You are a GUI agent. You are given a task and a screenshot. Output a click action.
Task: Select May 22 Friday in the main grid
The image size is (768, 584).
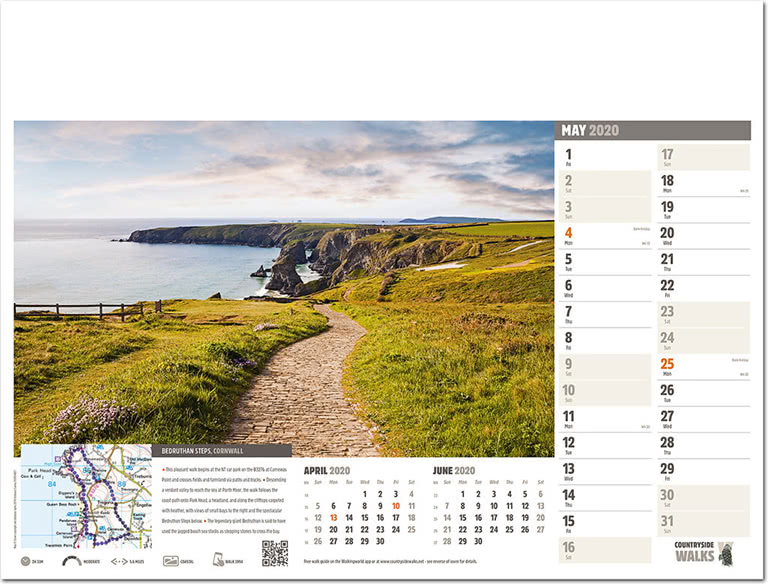coord(703,289)
